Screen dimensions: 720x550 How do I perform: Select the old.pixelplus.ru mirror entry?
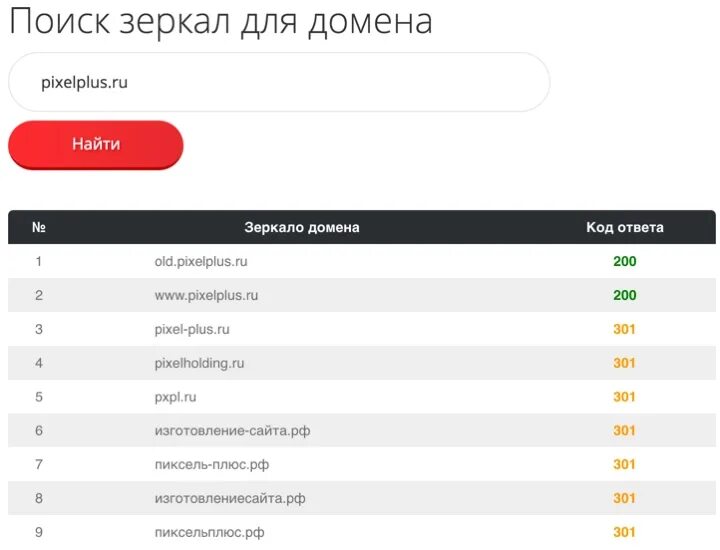point(201,262)
